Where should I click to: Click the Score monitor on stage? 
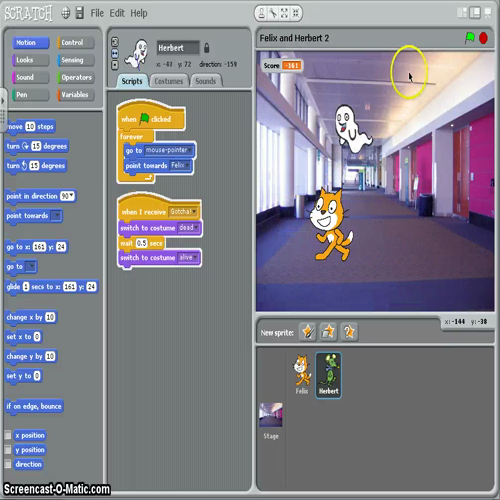coord(282,65)
